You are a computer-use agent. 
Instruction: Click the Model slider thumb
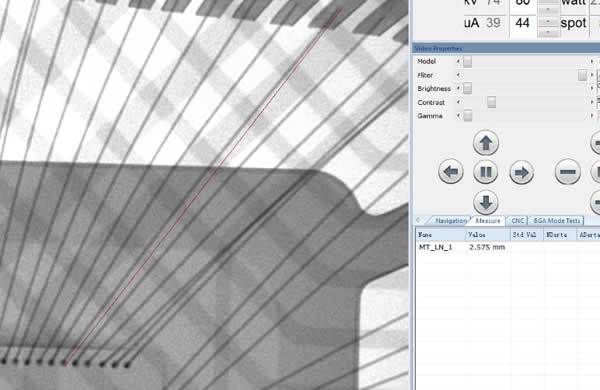468,62
